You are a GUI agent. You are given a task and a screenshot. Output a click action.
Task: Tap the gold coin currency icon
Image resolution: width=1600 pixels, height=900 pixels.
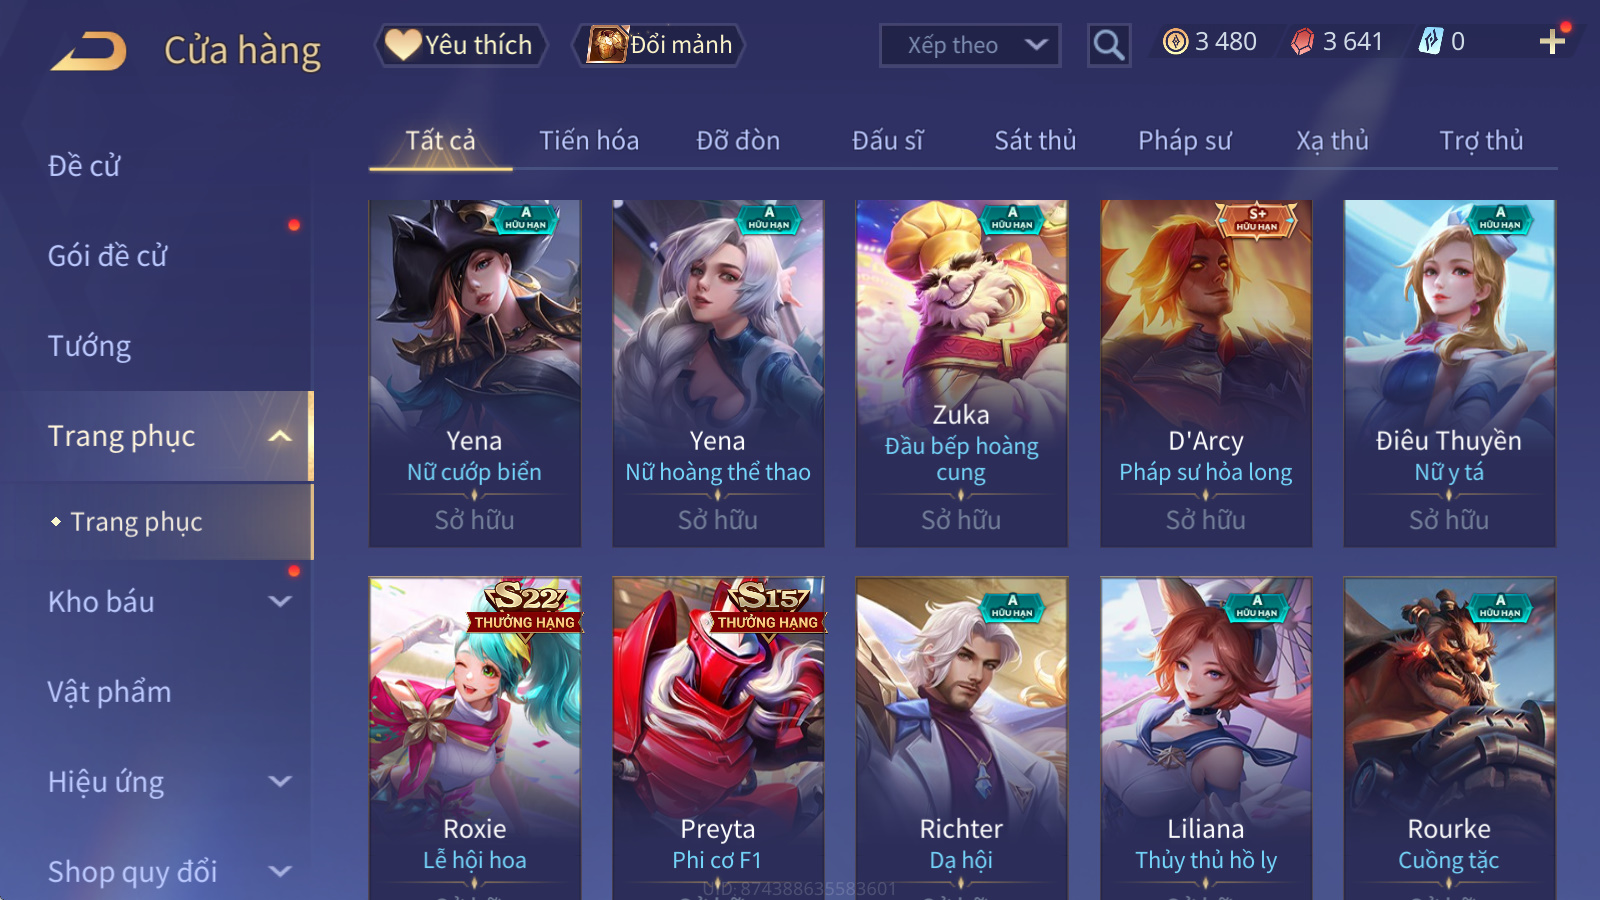coord(1176,42)
